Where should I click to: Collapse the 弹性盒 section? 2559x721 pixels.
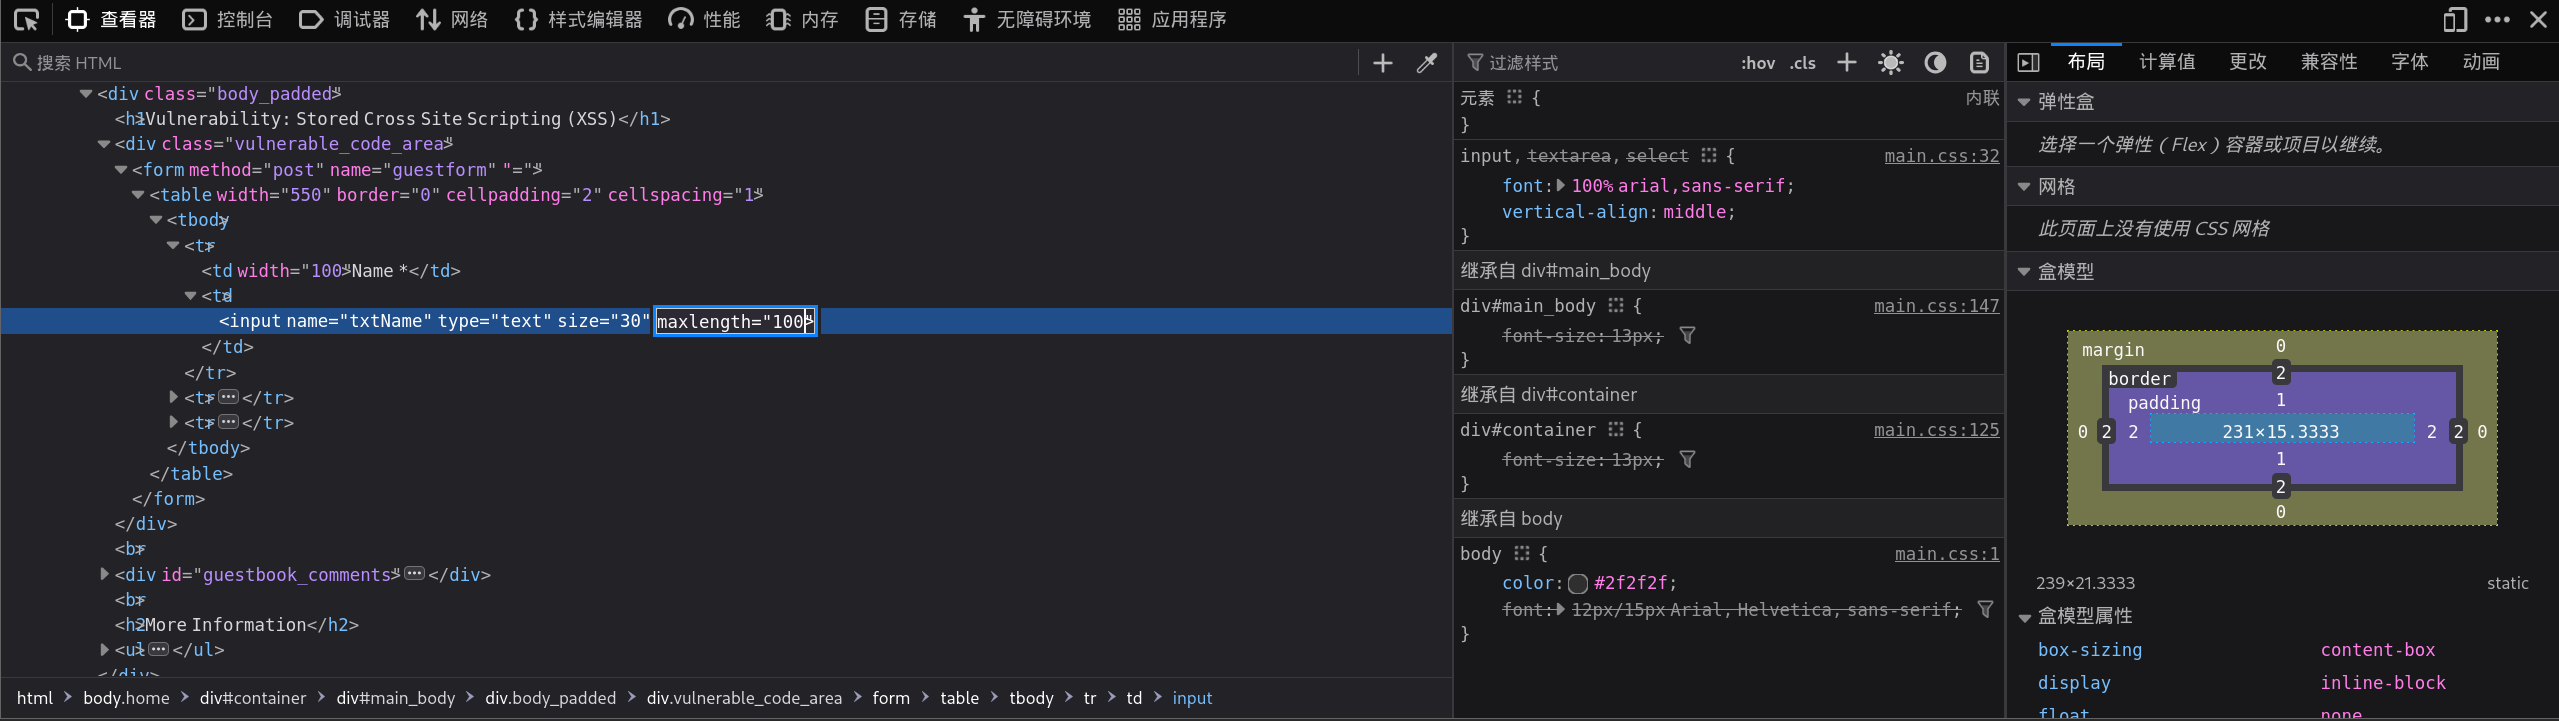[x=2024, y=102]
